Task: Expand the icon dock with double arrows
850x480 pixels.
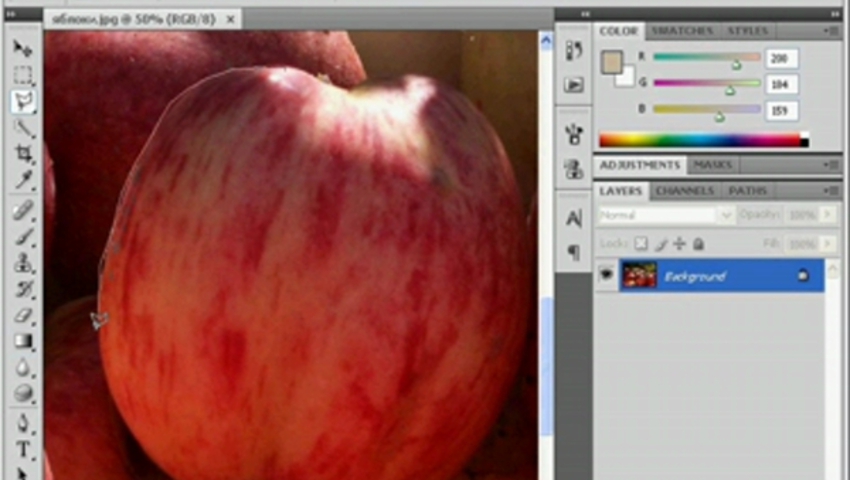Action: pos(584,14)
